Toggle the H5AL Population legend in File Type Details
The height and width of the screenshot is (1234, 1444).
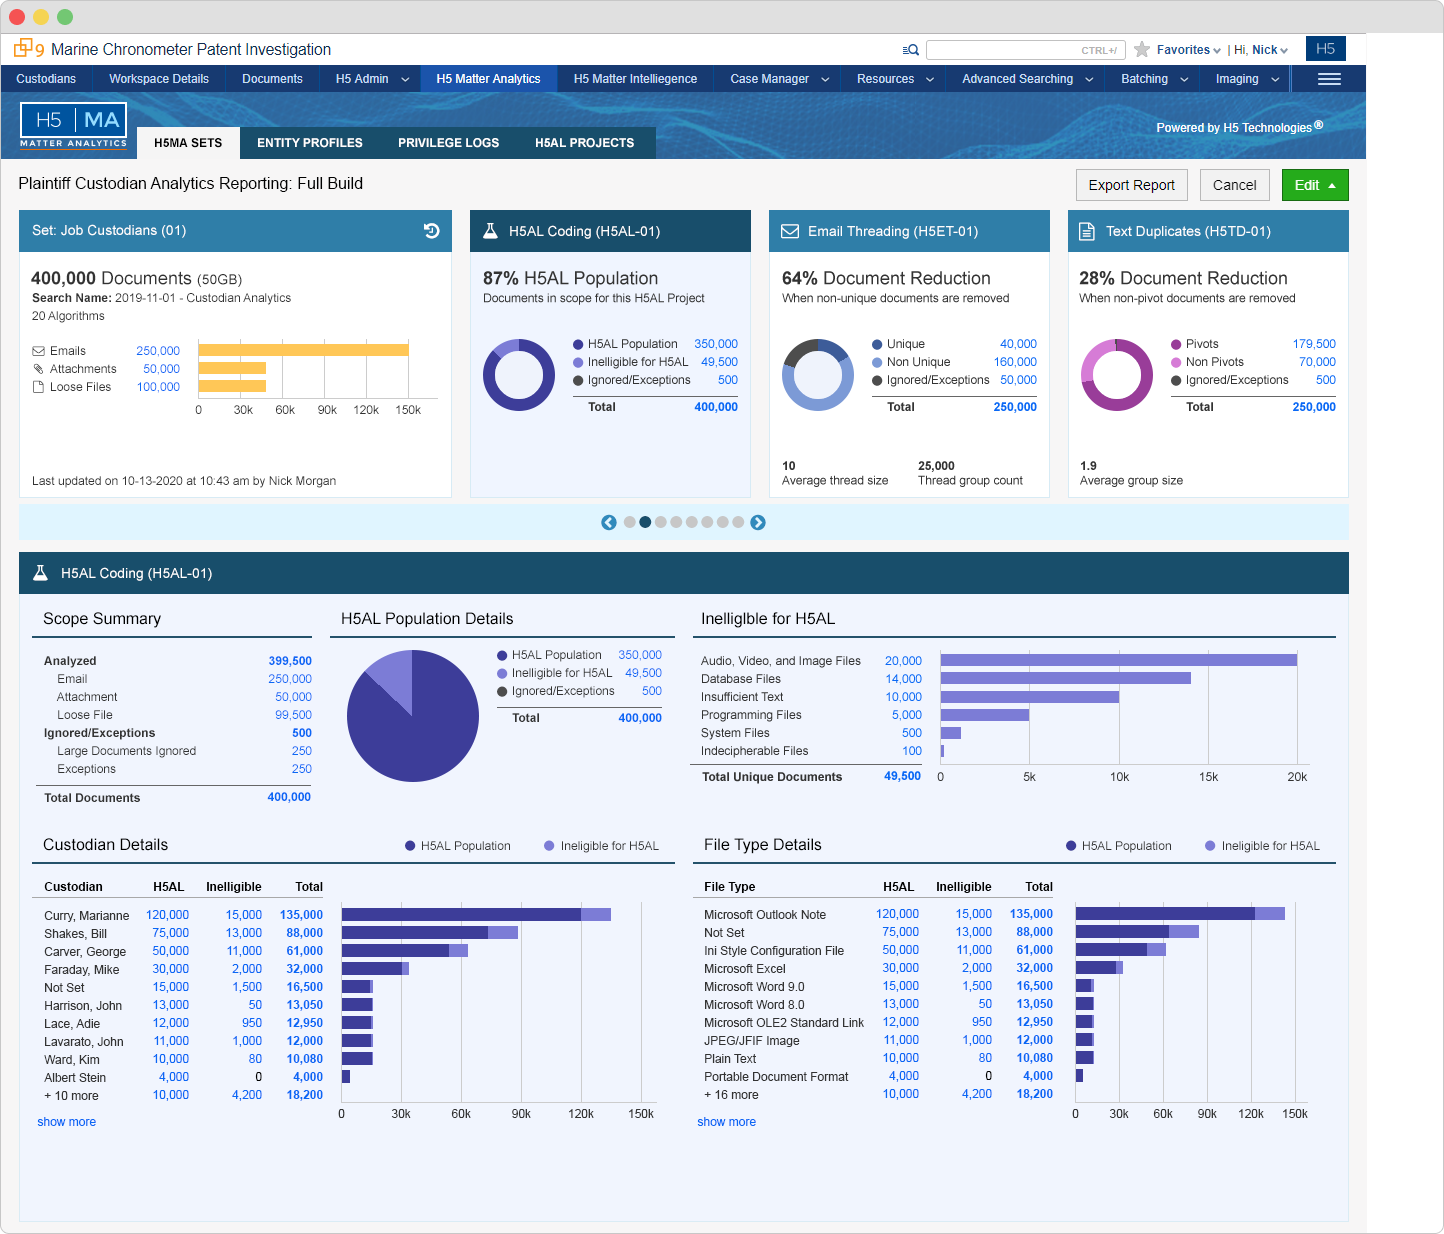[1119, 846]
